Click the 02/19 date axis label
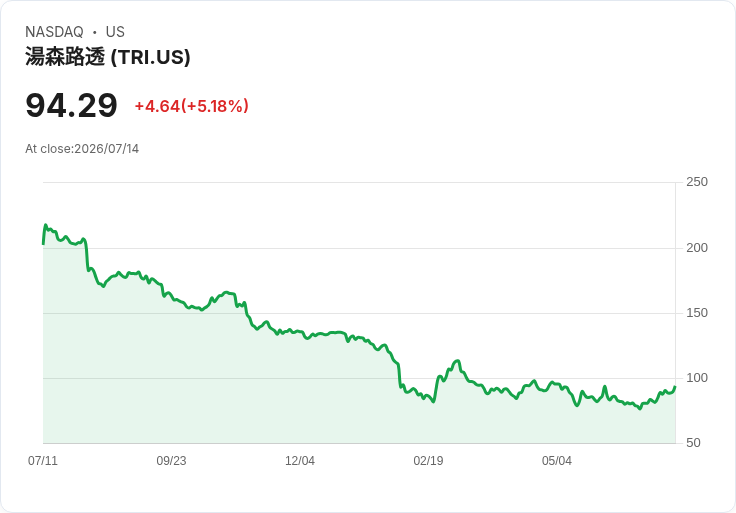Screen dimensions: 736x513 pyautogui.click(x=428, y=460)
